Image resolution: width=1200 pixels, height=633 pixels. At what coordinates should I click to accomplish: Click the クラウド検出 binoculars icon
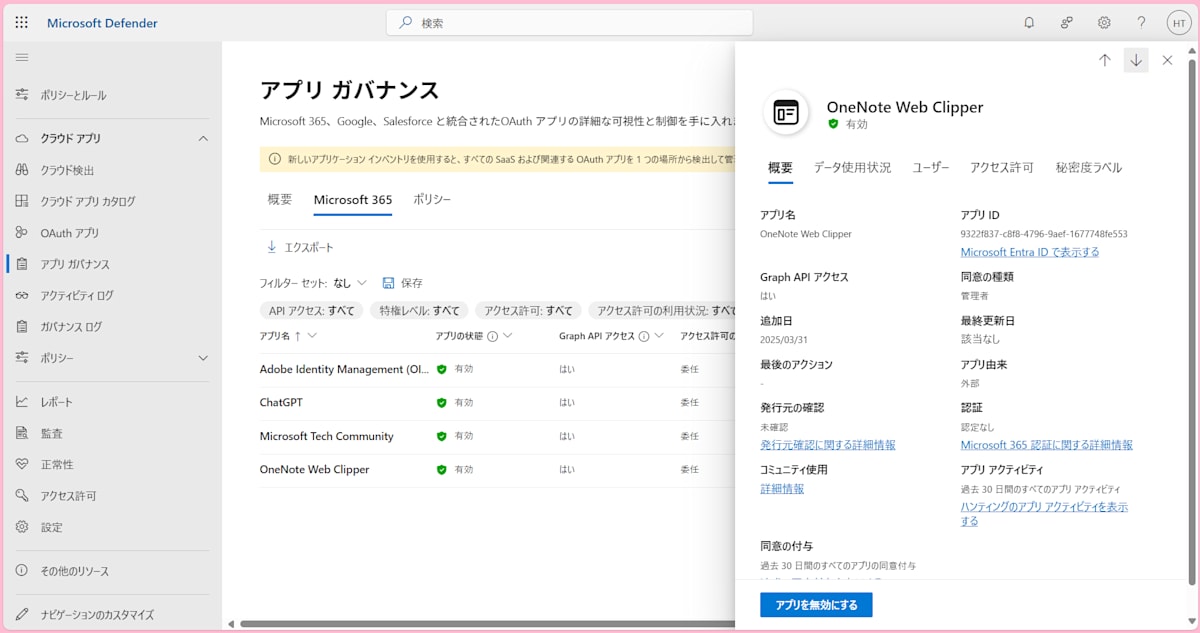coord(22,170)
